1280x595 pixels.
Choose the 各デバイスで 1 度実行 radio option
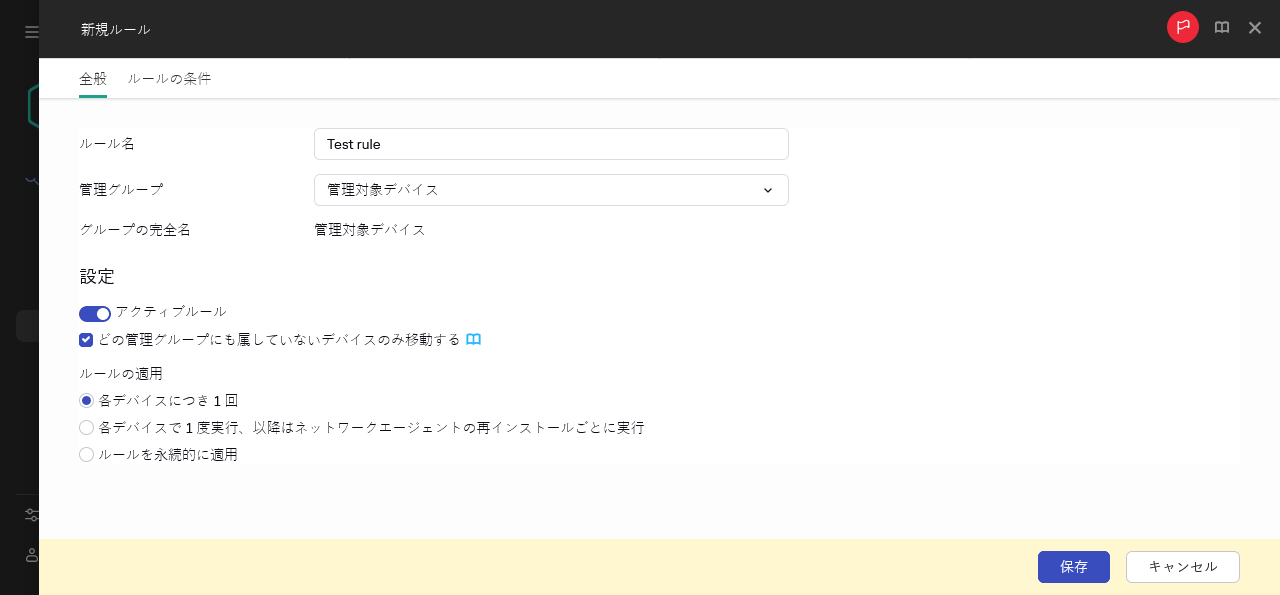click(87, 427)
